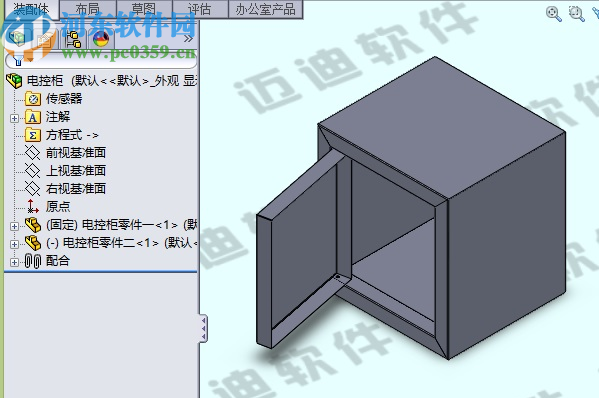Viewport: 601px width, 398px height.
Task: Click the 注解 A folder icon
Action: click(33, 117)
